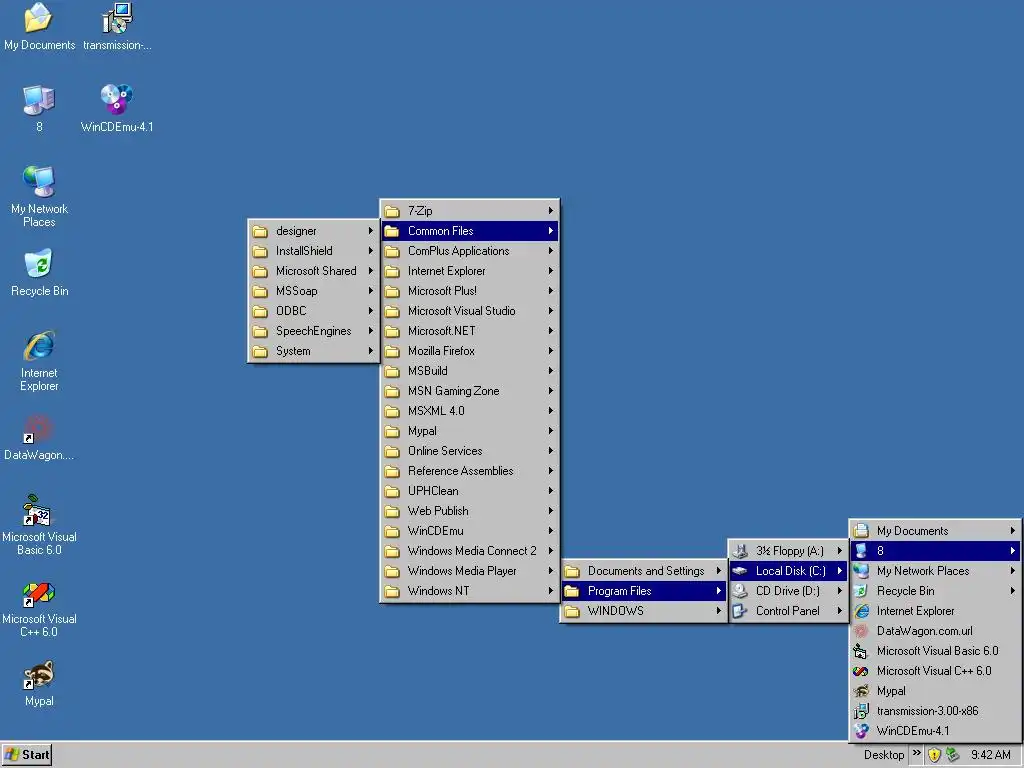Open the My Documents desktop icon
The height and width of the screenshot is (768, 1024).
tap(39, 27)
